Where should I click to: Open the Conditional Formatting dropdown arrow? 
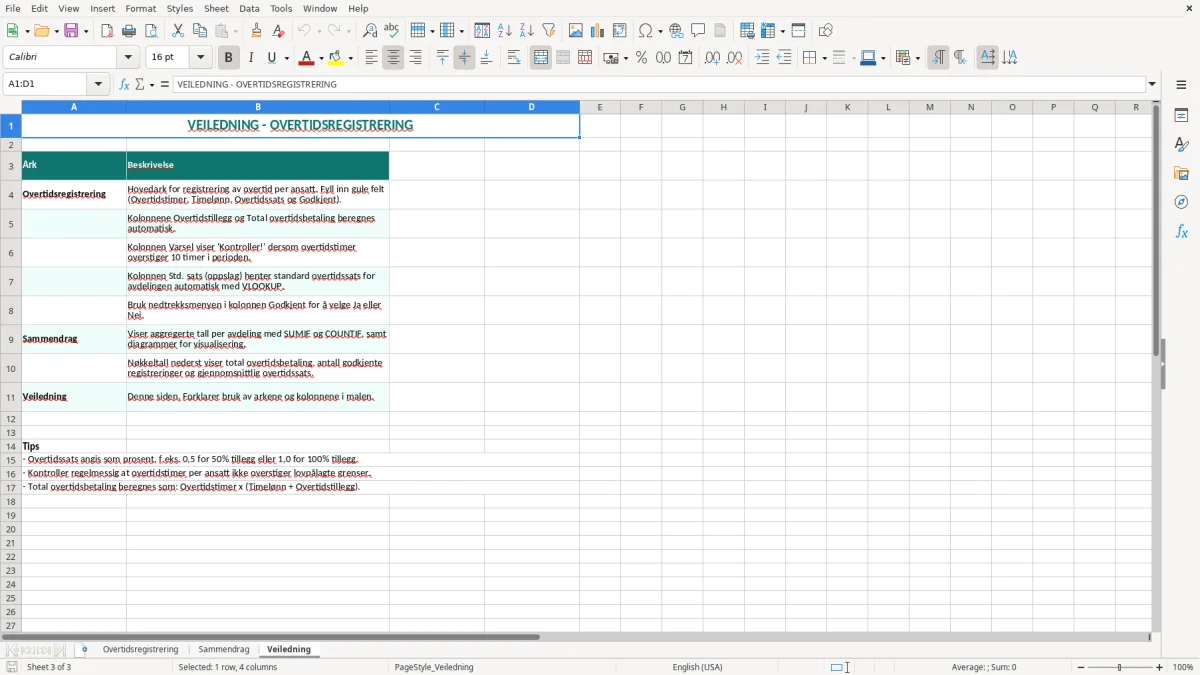tap(916, 58)
